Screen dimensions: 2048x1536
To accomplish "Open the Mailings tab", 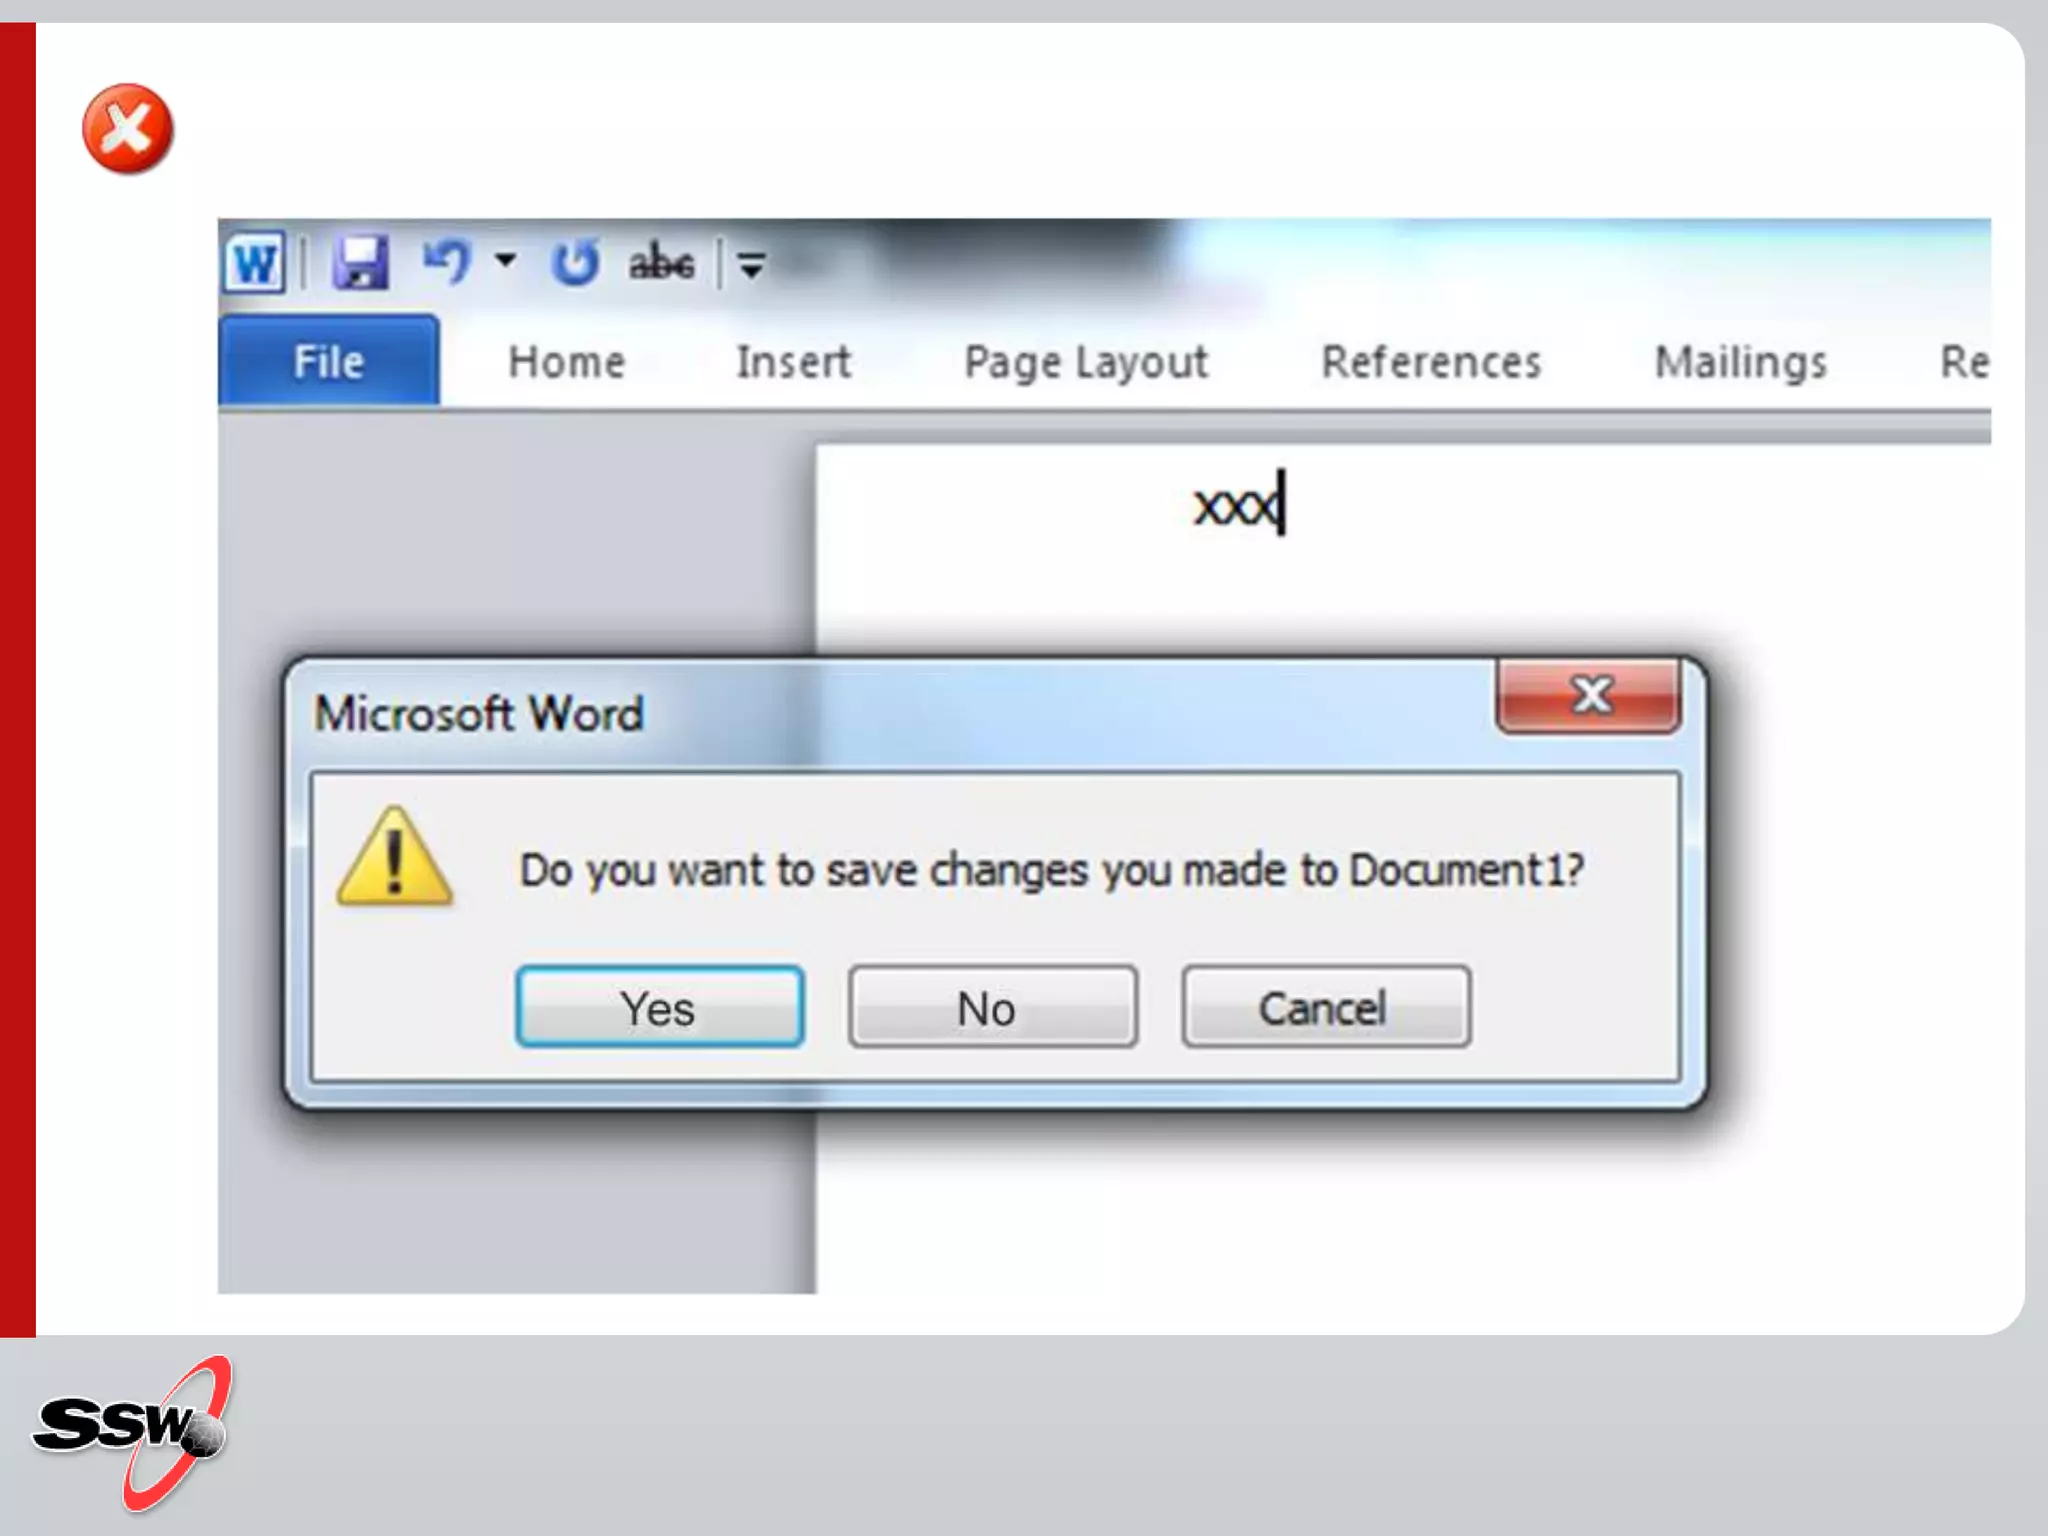I will (x=1740, y=362).
